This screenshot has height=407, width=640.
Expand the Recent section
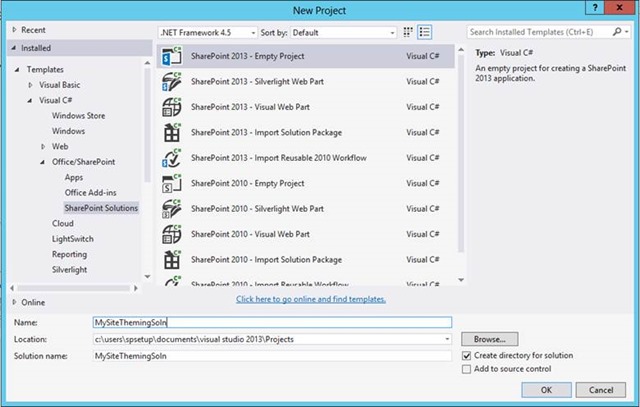pos(14,30)
